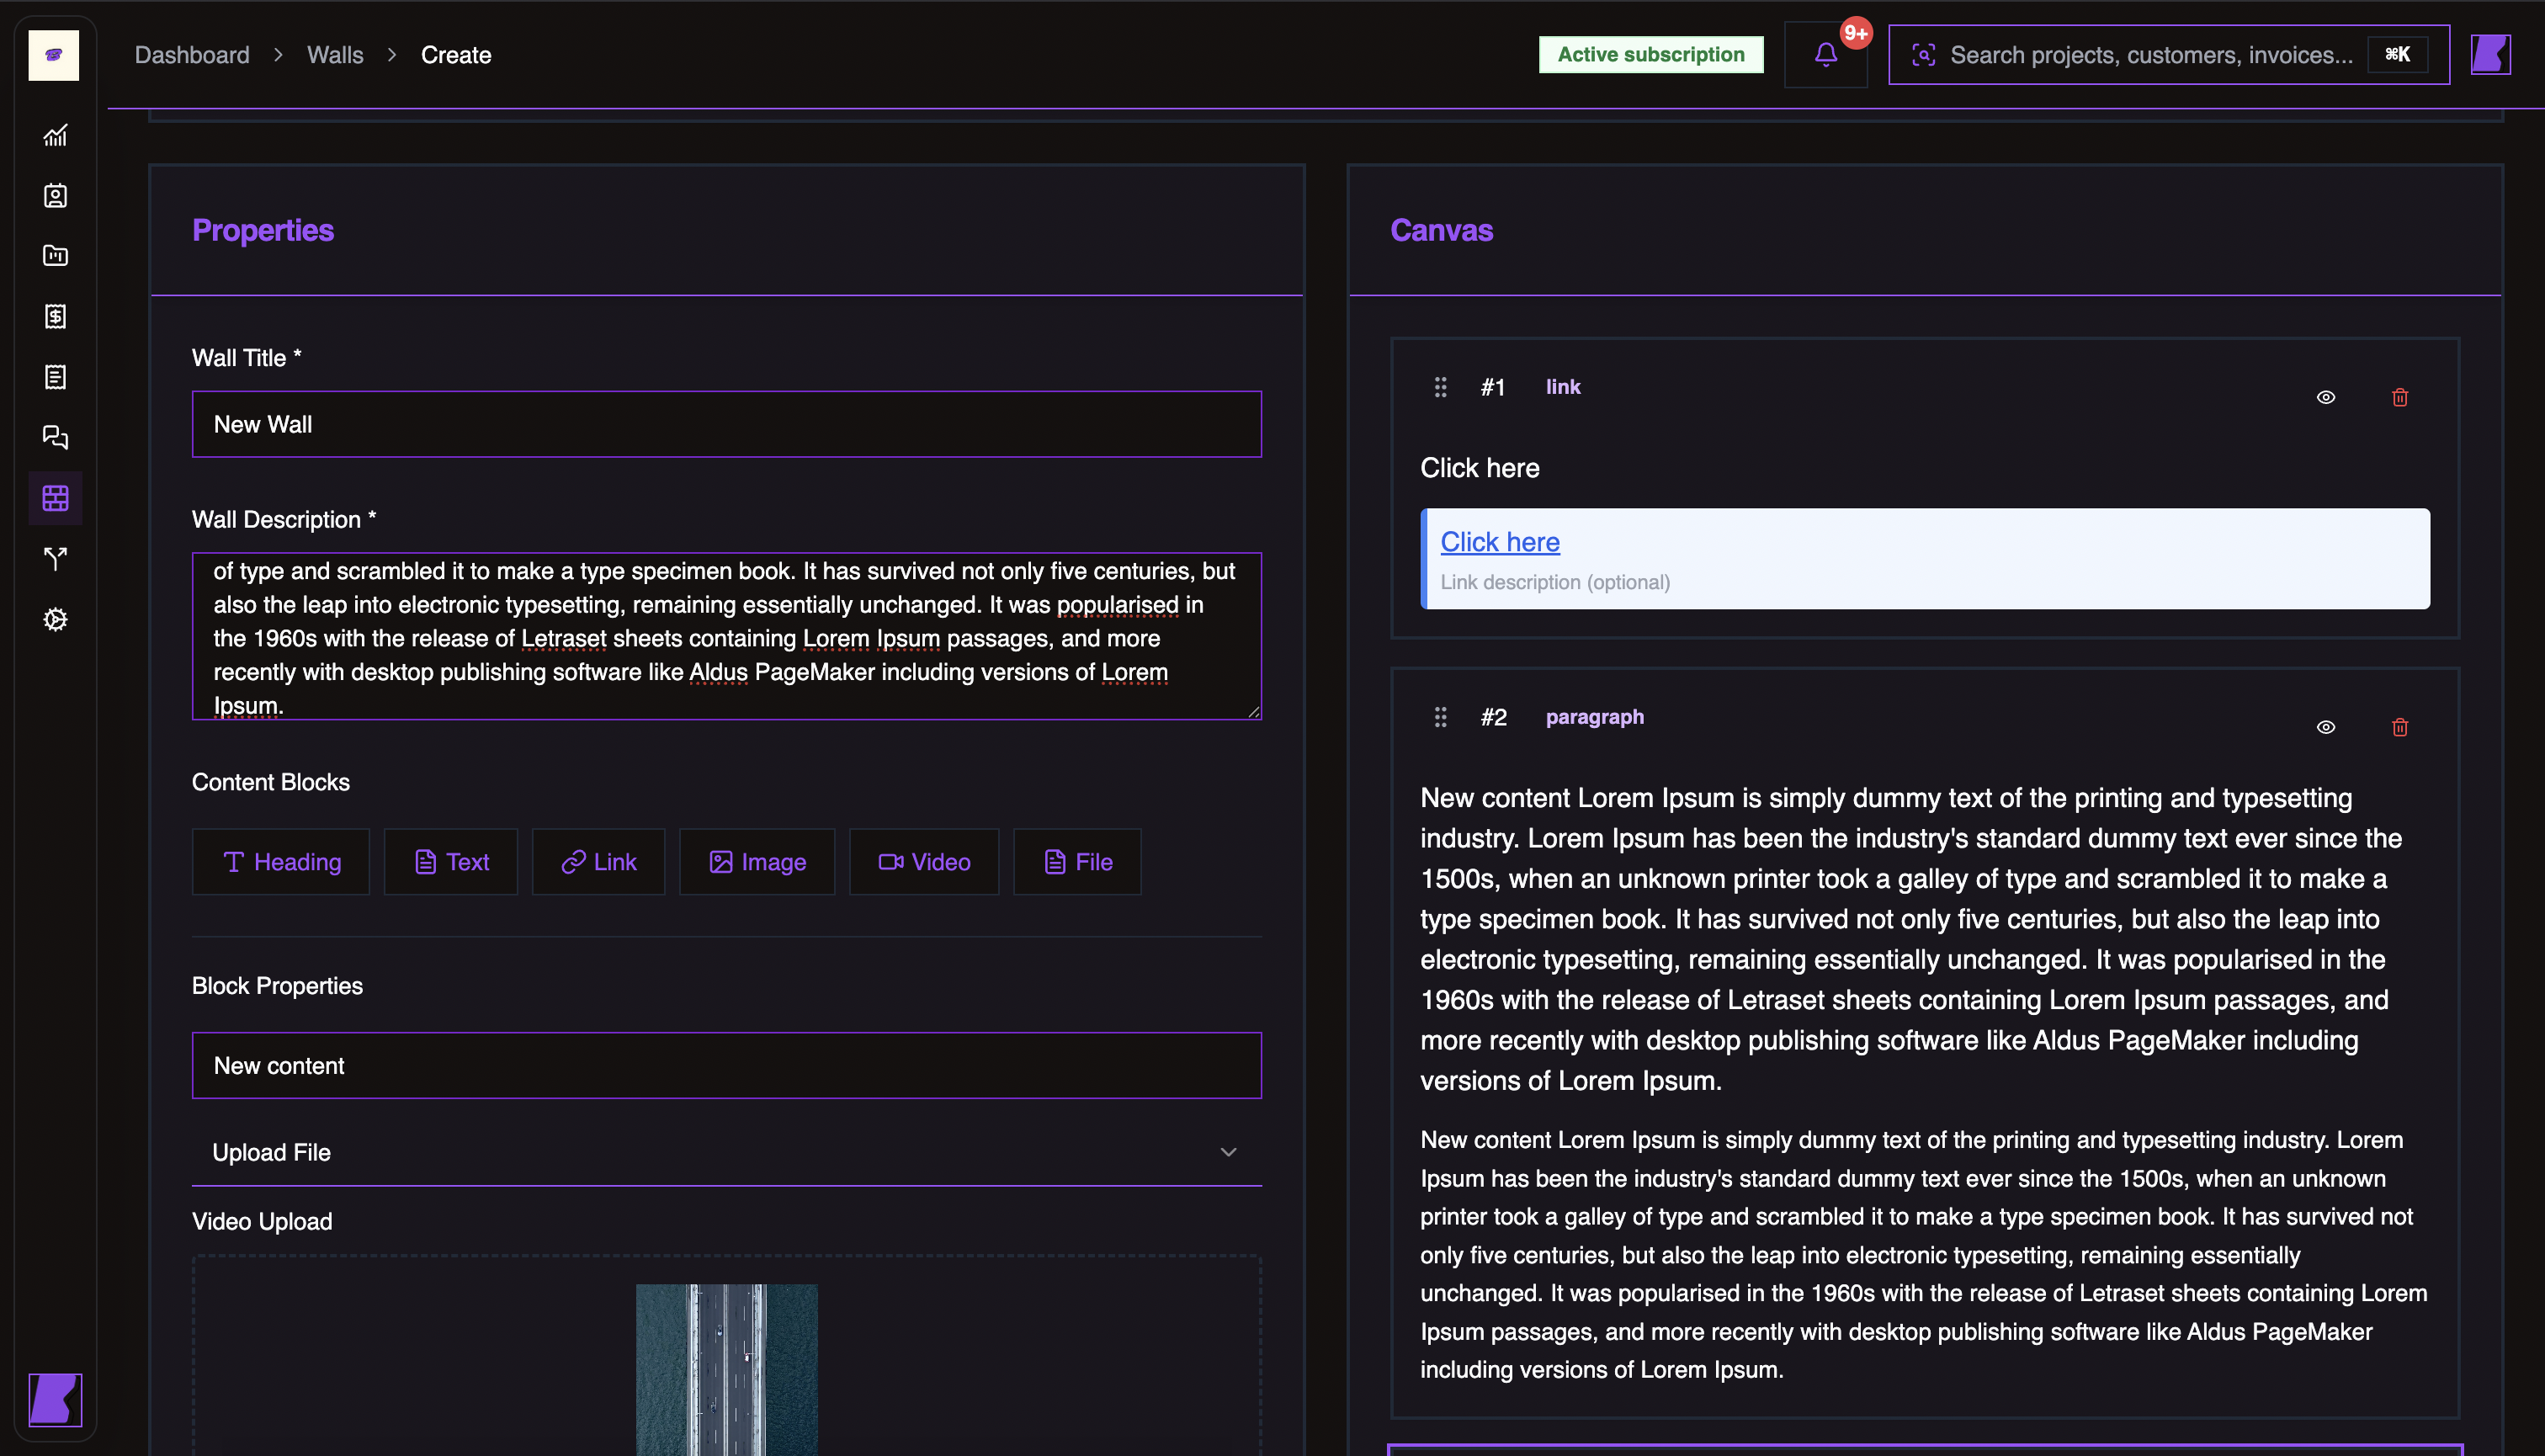Follow the Click here link in canvas

coord(1499,542)
